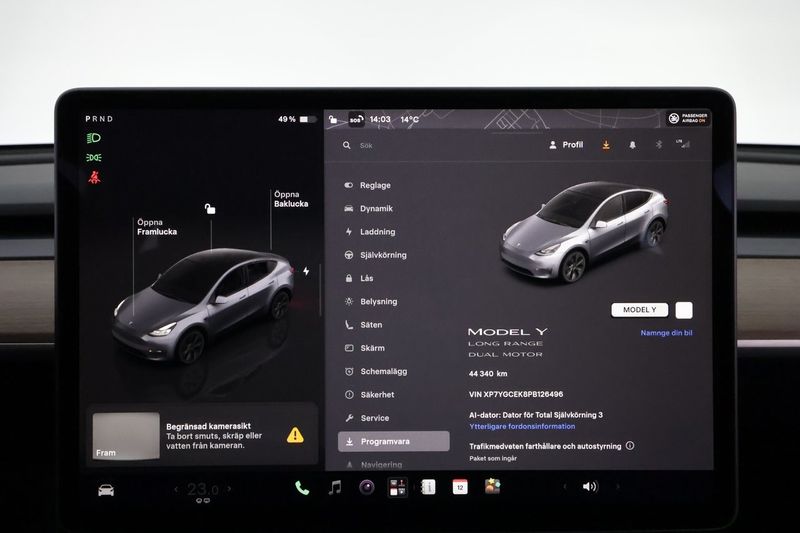800x533 pixels.
Task: Click the headlights indicator icon
Action: point(93,138)
